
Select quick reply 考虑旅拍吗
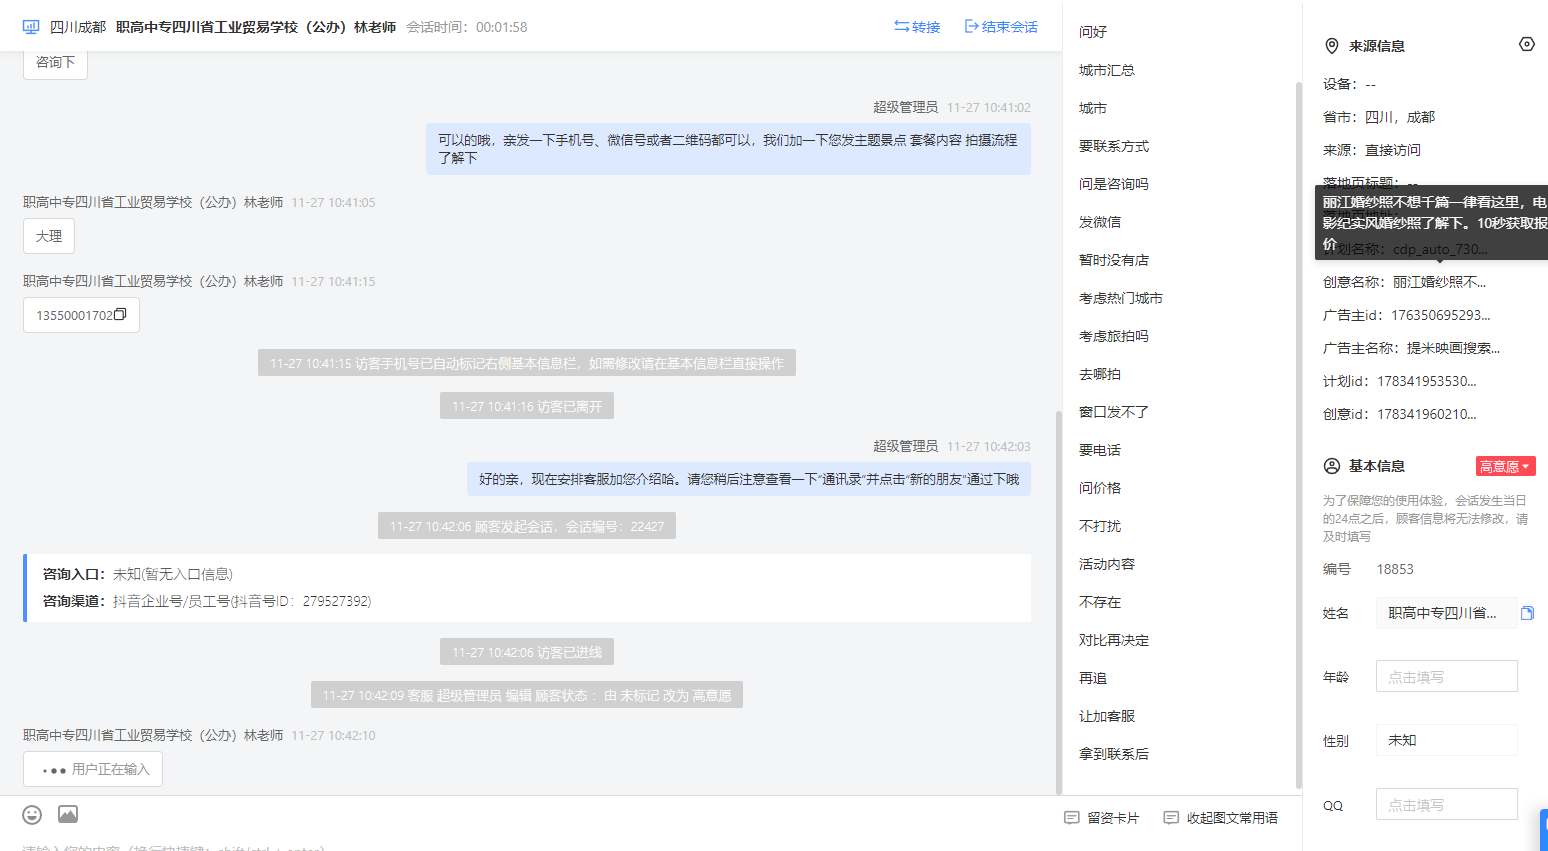tap(1114, 336)
